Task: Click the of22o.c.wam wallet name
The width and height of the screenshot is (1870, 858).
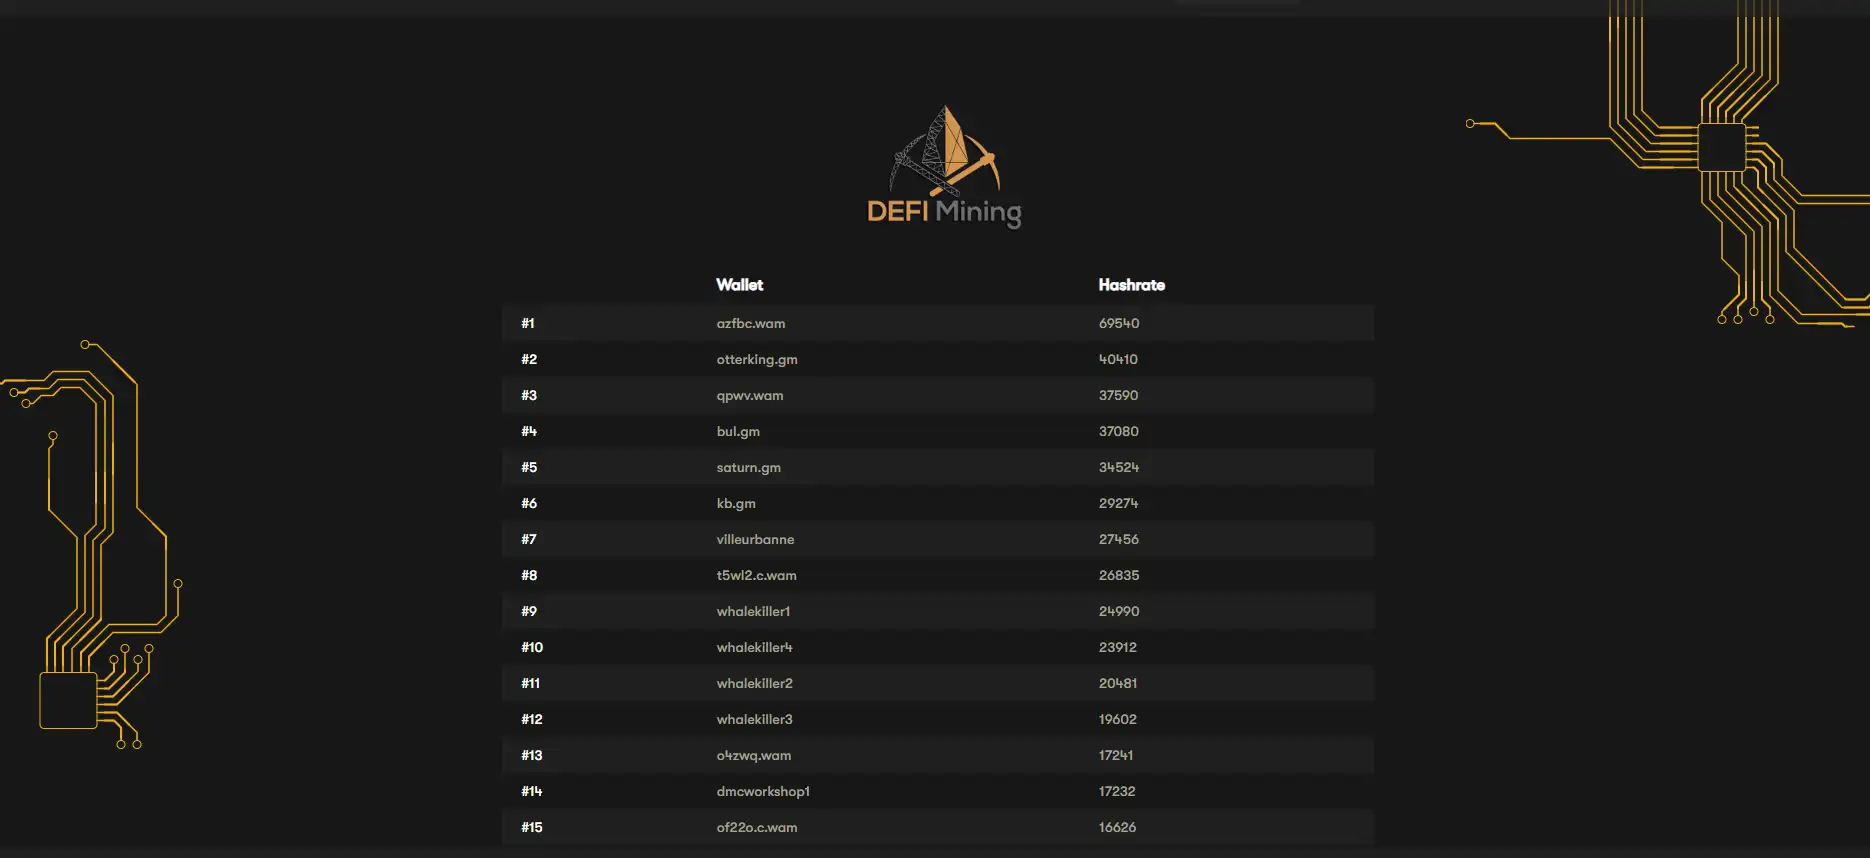Action: 756,827
